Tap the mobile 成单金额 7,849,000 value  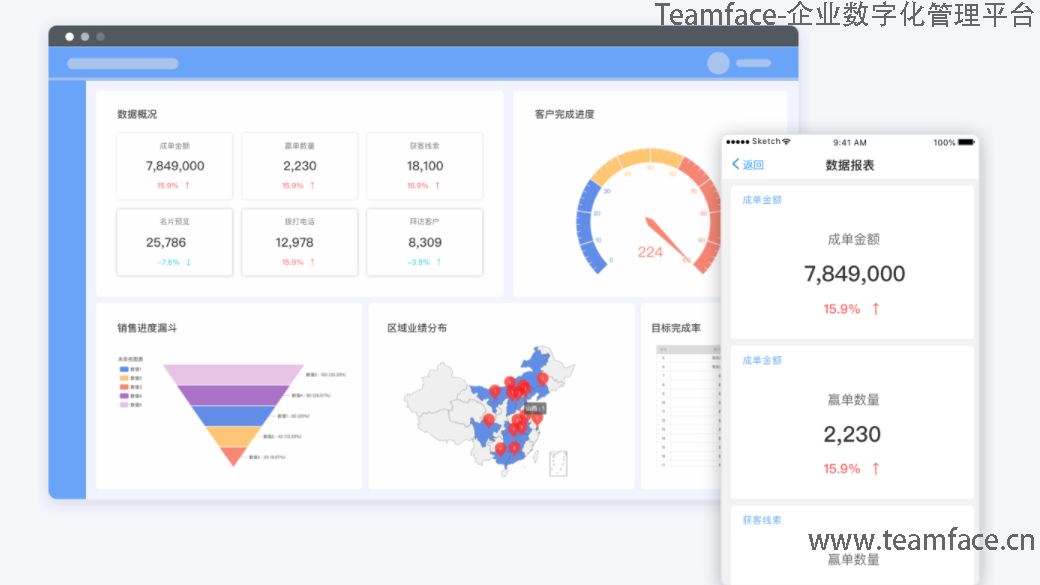click(854, 273)
